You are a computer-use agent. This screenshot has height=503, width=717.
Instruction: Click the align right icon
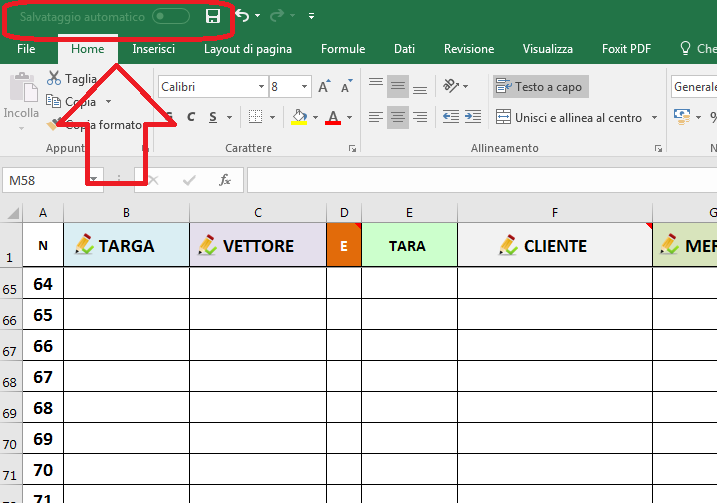420,117
